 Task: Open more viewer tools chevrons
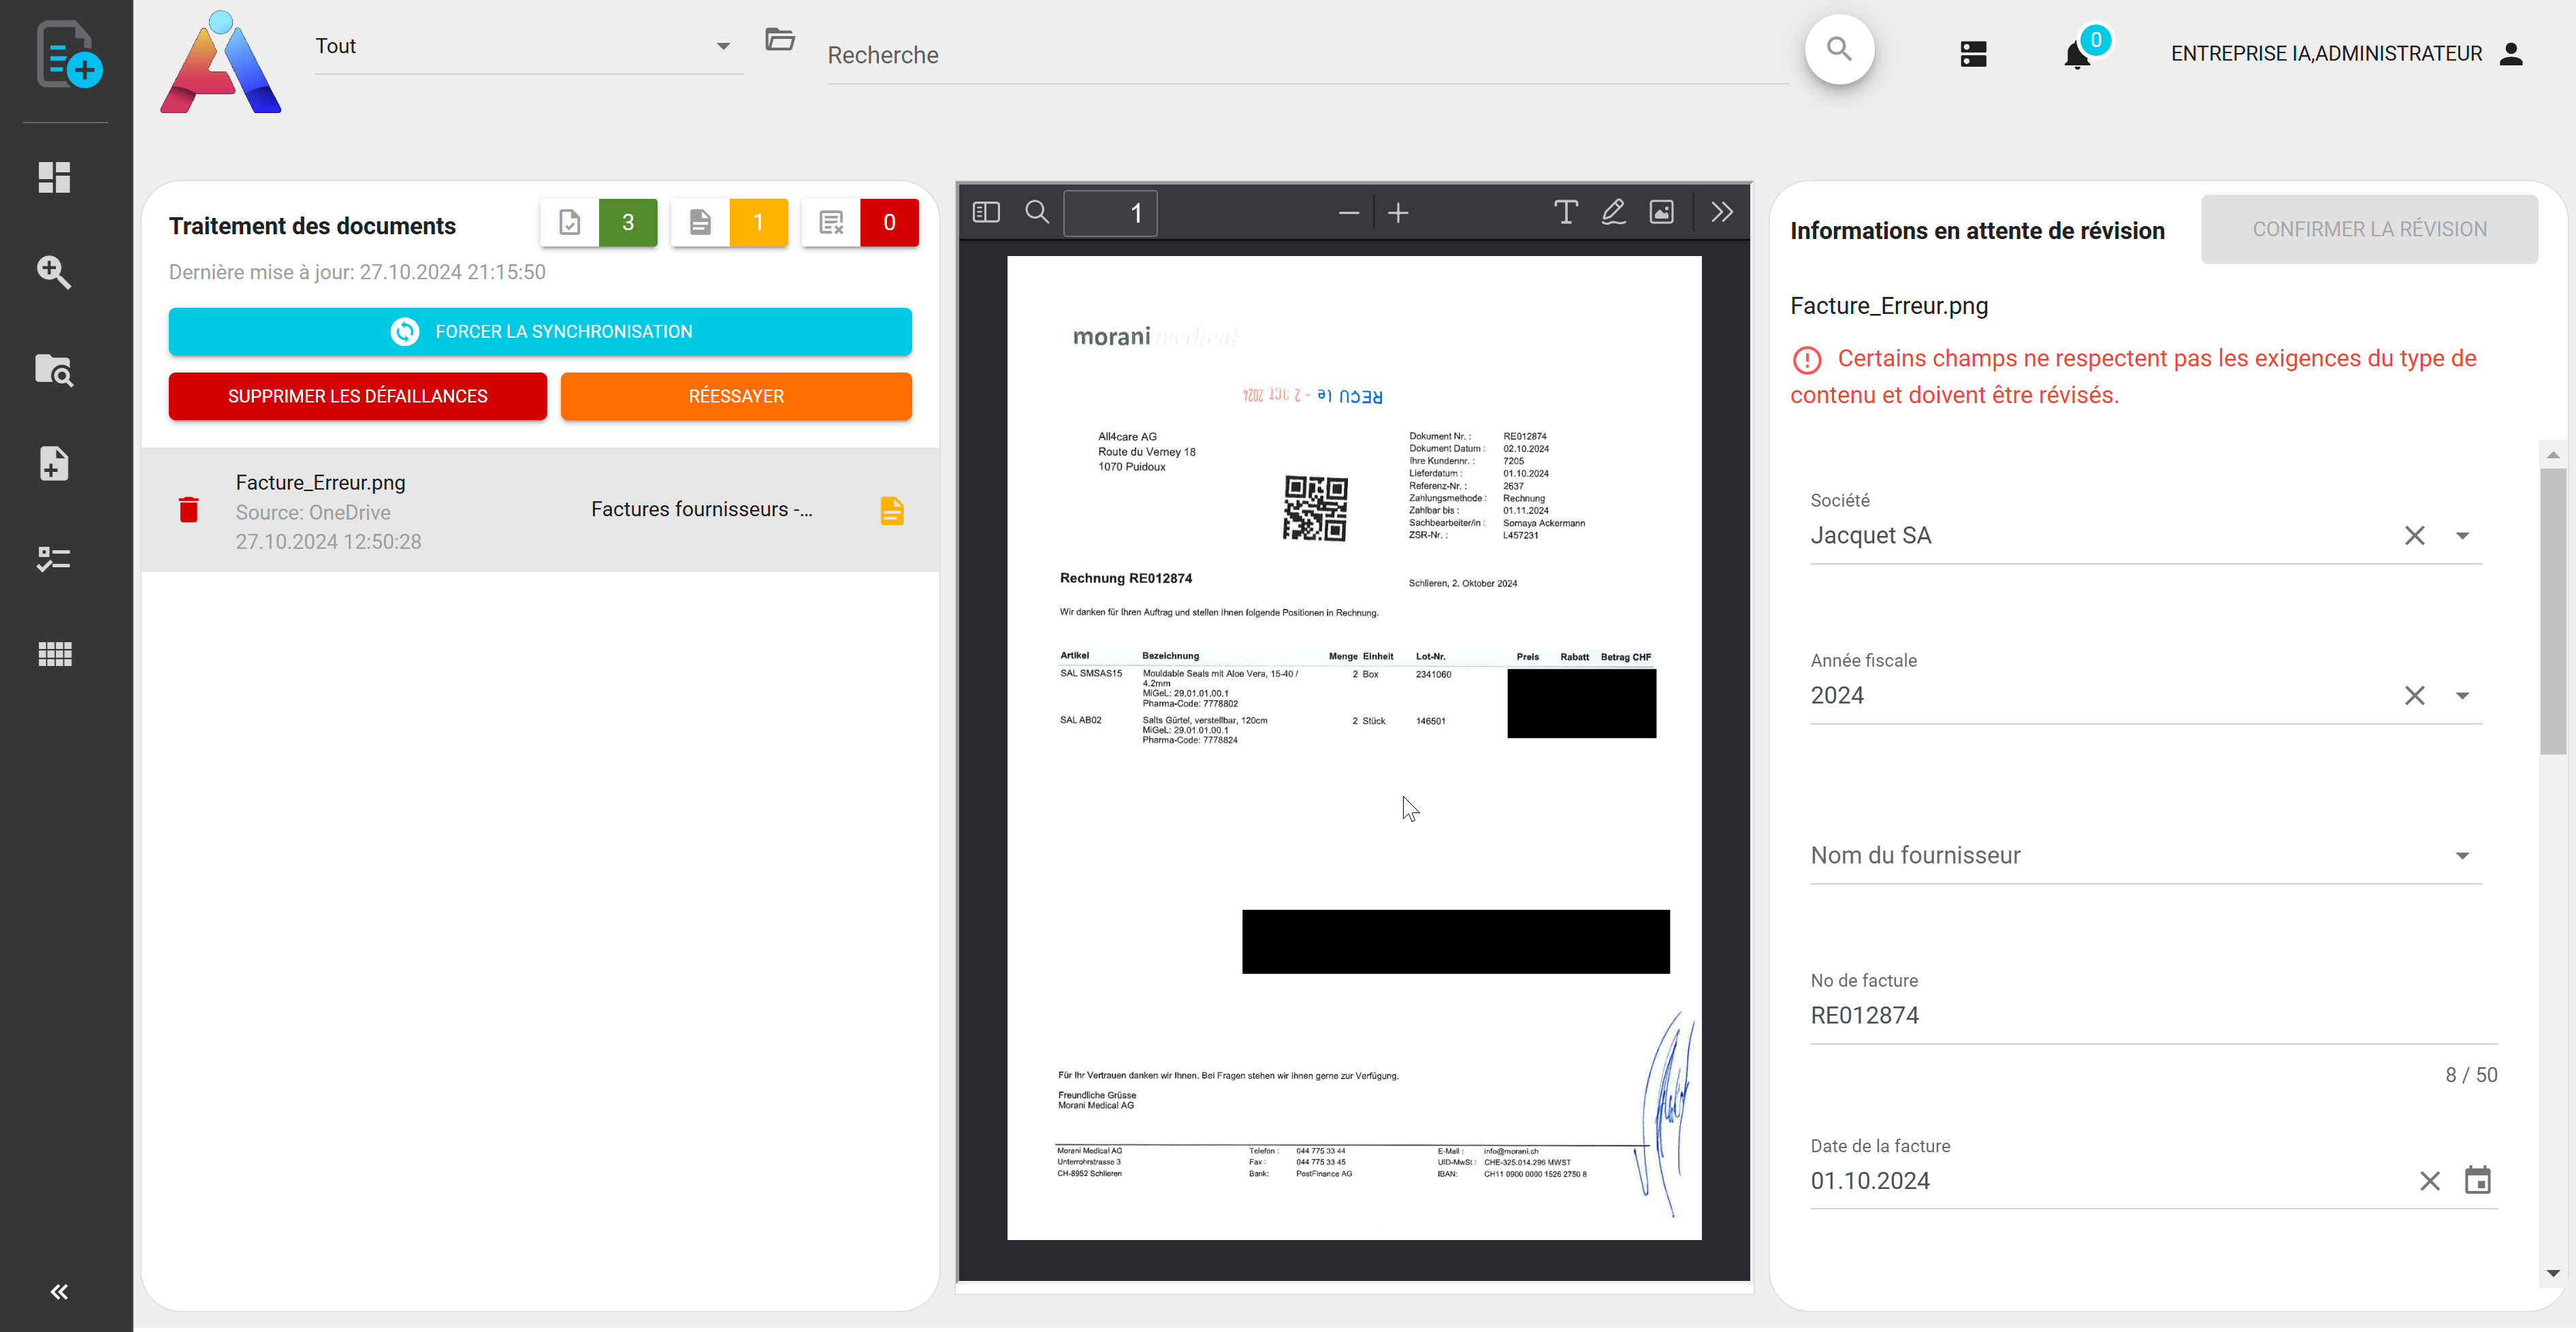(x=1722, y=212)
